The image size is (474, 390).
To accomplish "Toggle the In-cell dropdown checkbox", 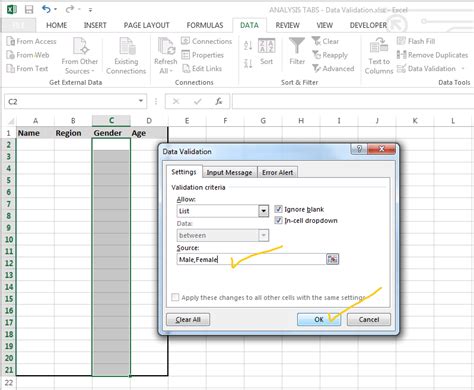I will tap(278, 220).
